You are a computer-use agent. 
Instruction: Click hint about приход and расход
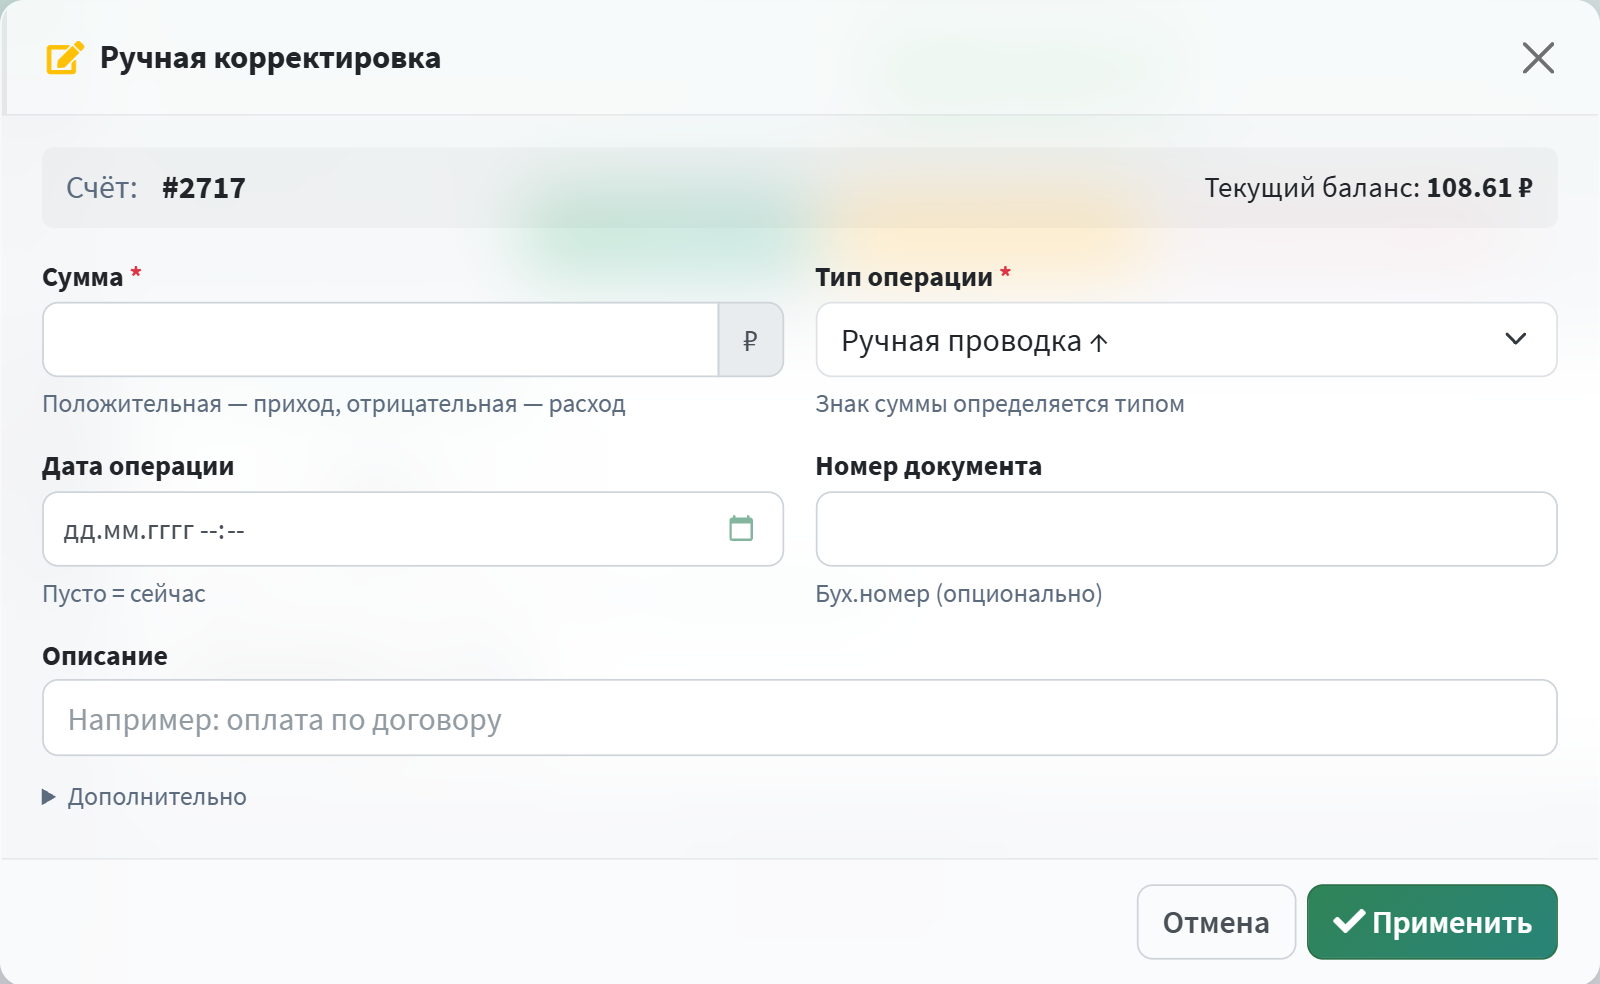click(x=334, y=404)
